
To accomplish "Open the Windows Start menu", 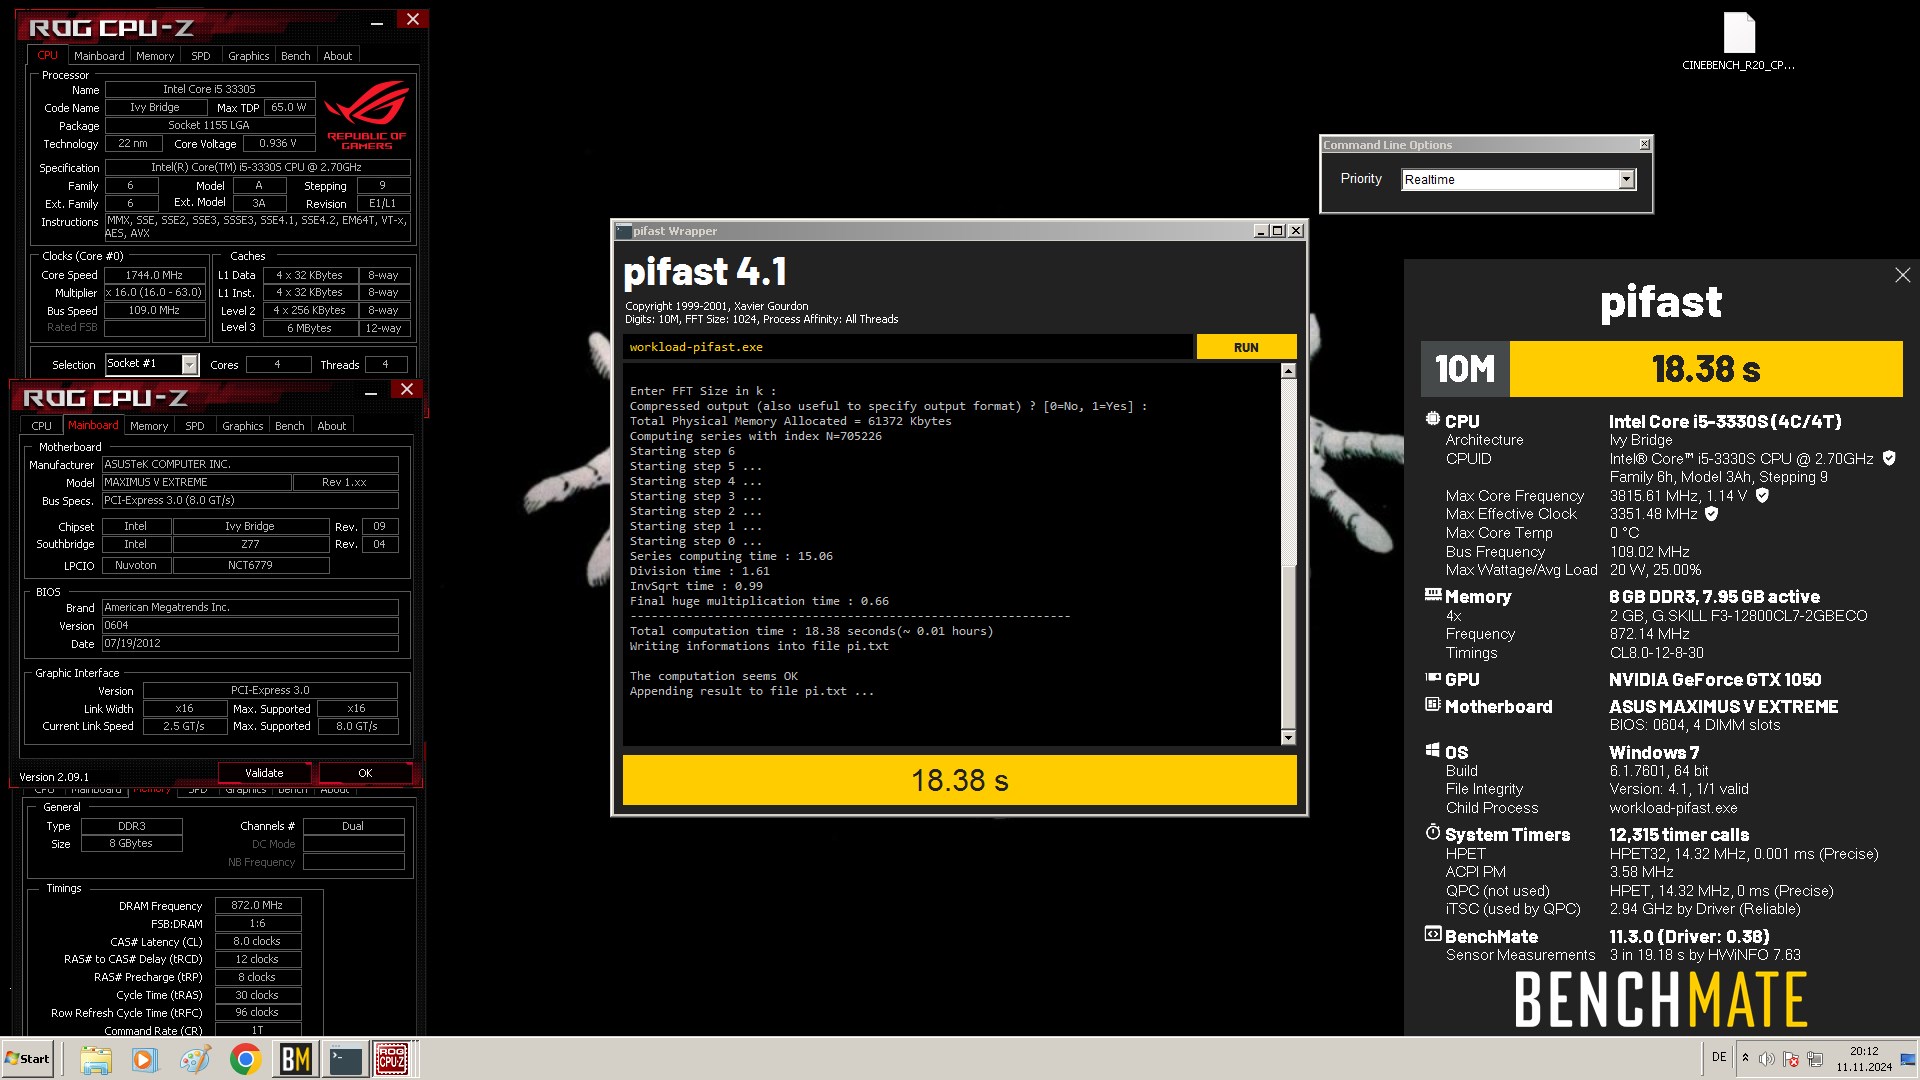I will pyautogui.click(x=27, y=1059).
